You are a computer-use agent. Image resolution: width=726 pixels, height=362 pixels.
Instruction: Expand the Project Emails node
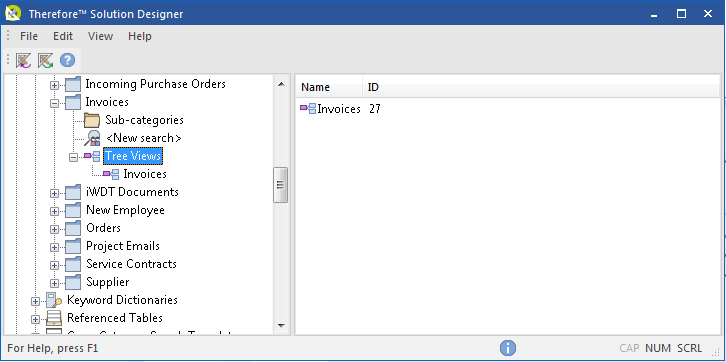tap(55, 248)
